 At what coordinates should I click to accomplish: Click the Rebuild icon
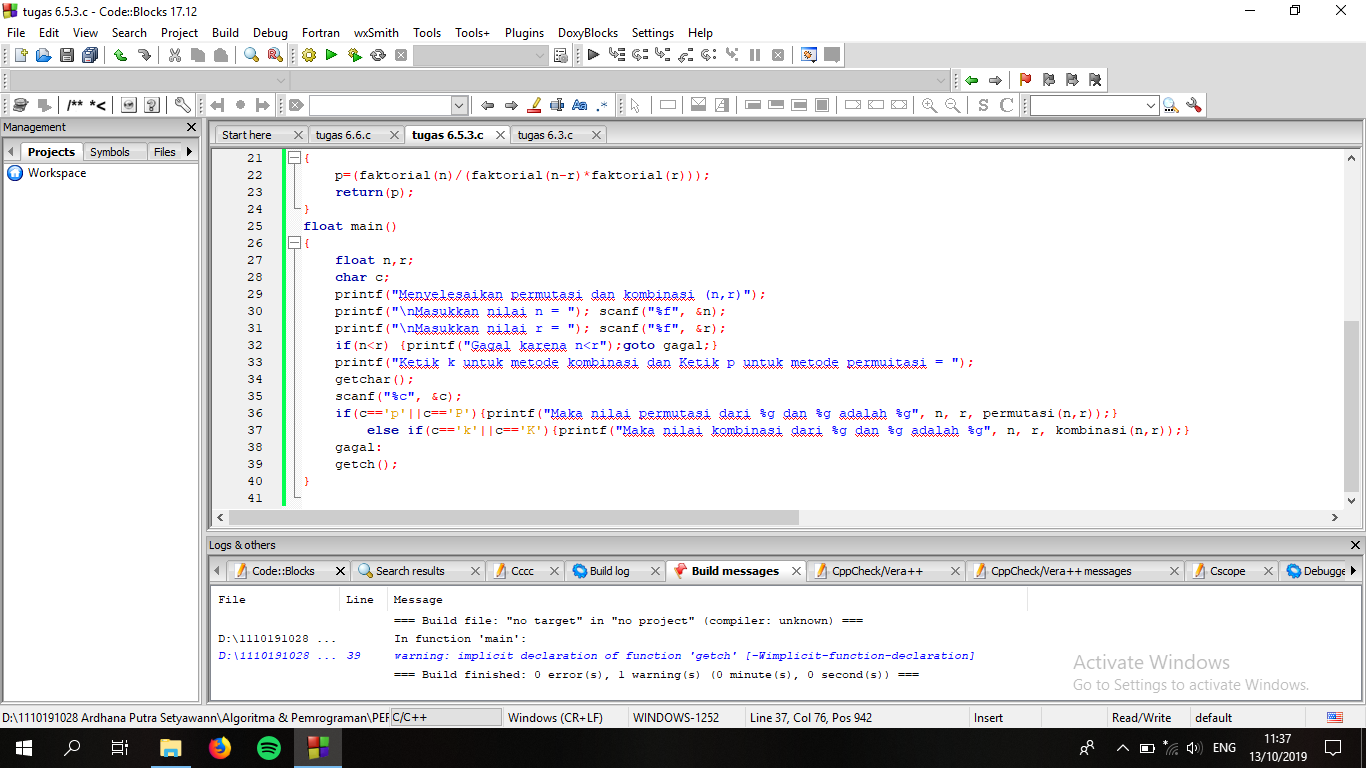click(x=378, y=55)
